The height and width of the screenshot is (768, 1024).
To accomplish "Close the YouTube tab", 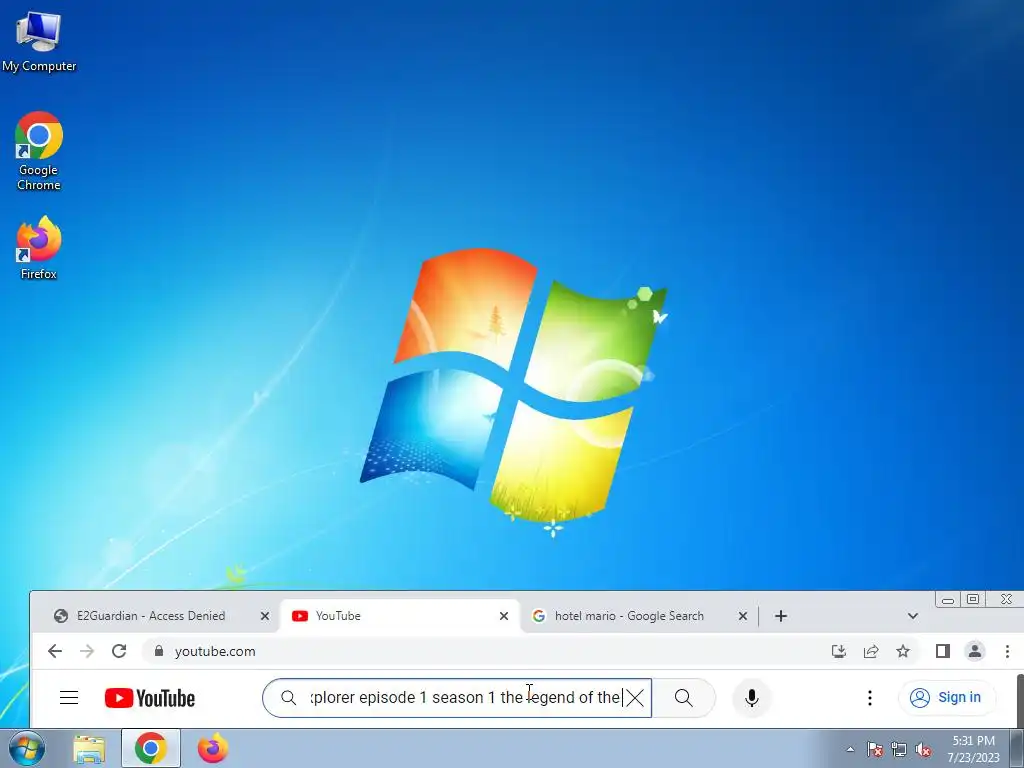I will click(504, 616).
